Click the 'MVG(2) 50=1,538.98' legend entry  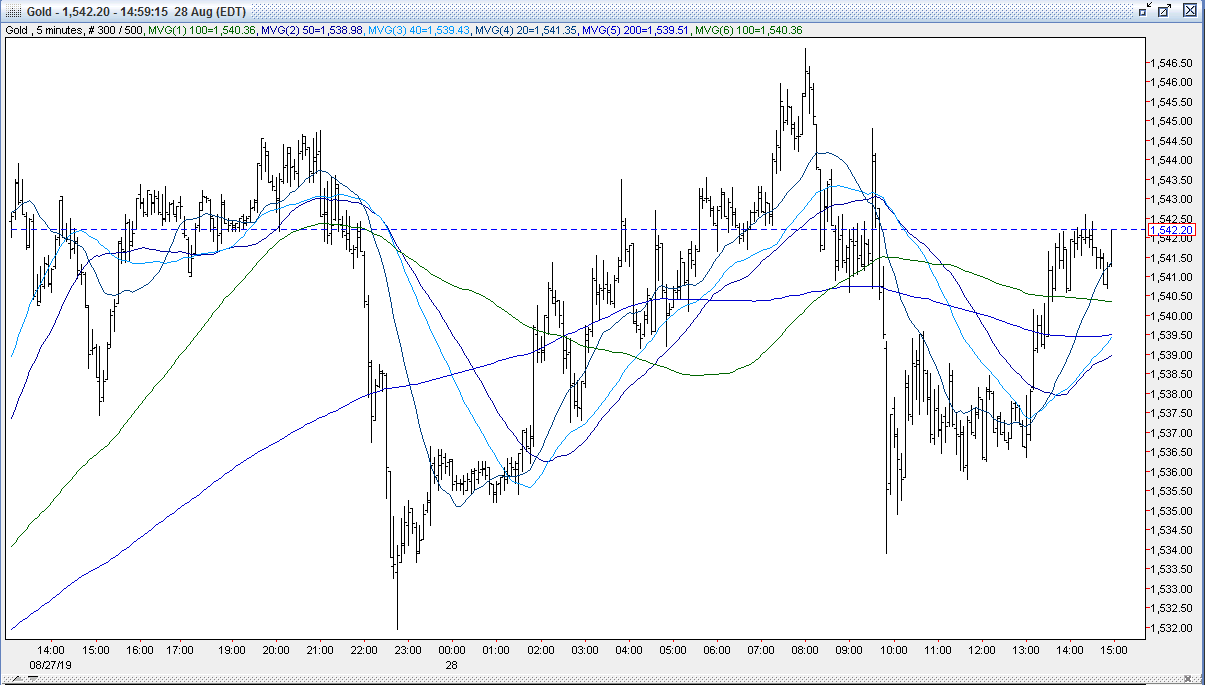[x=311, y=31]
